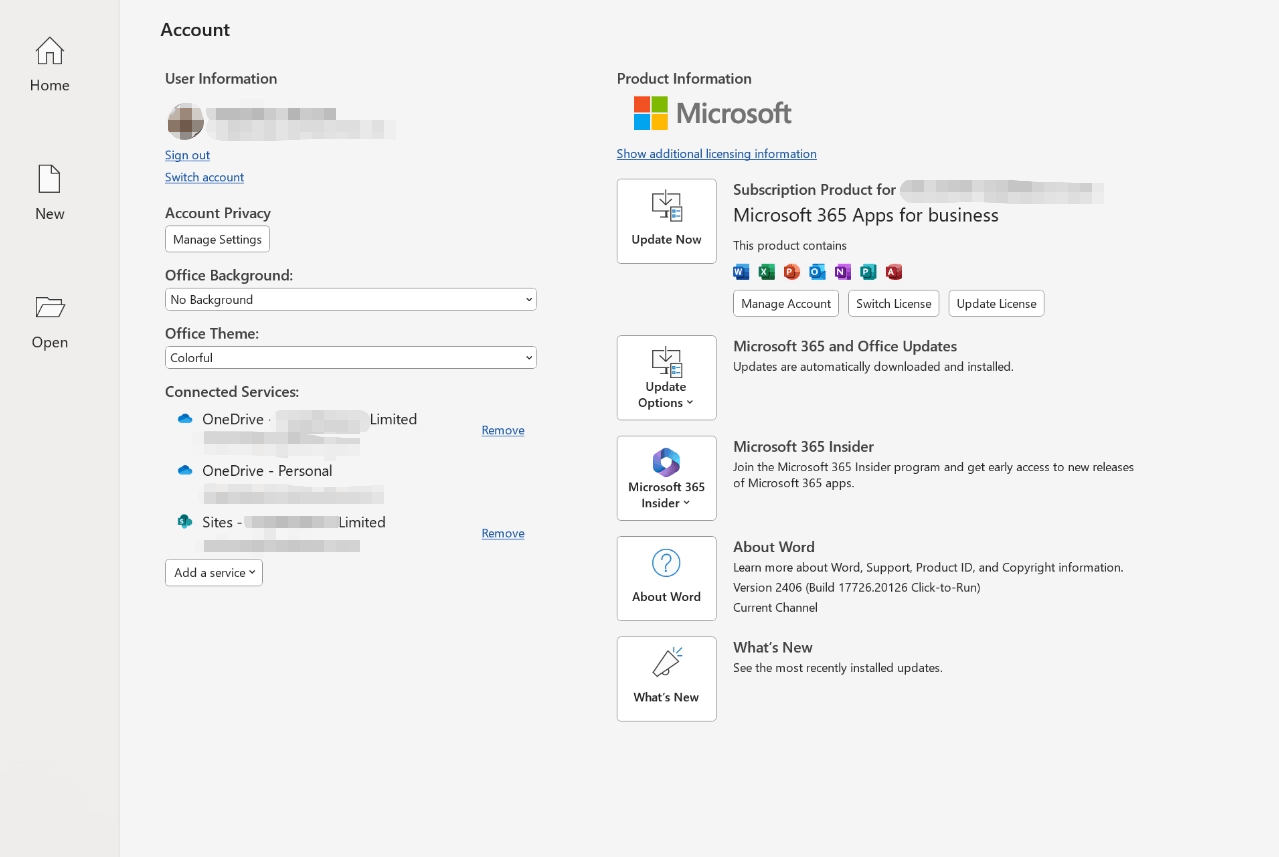Click the Excel product icon
The image size is (1279, 857).
tap(766, 271)
